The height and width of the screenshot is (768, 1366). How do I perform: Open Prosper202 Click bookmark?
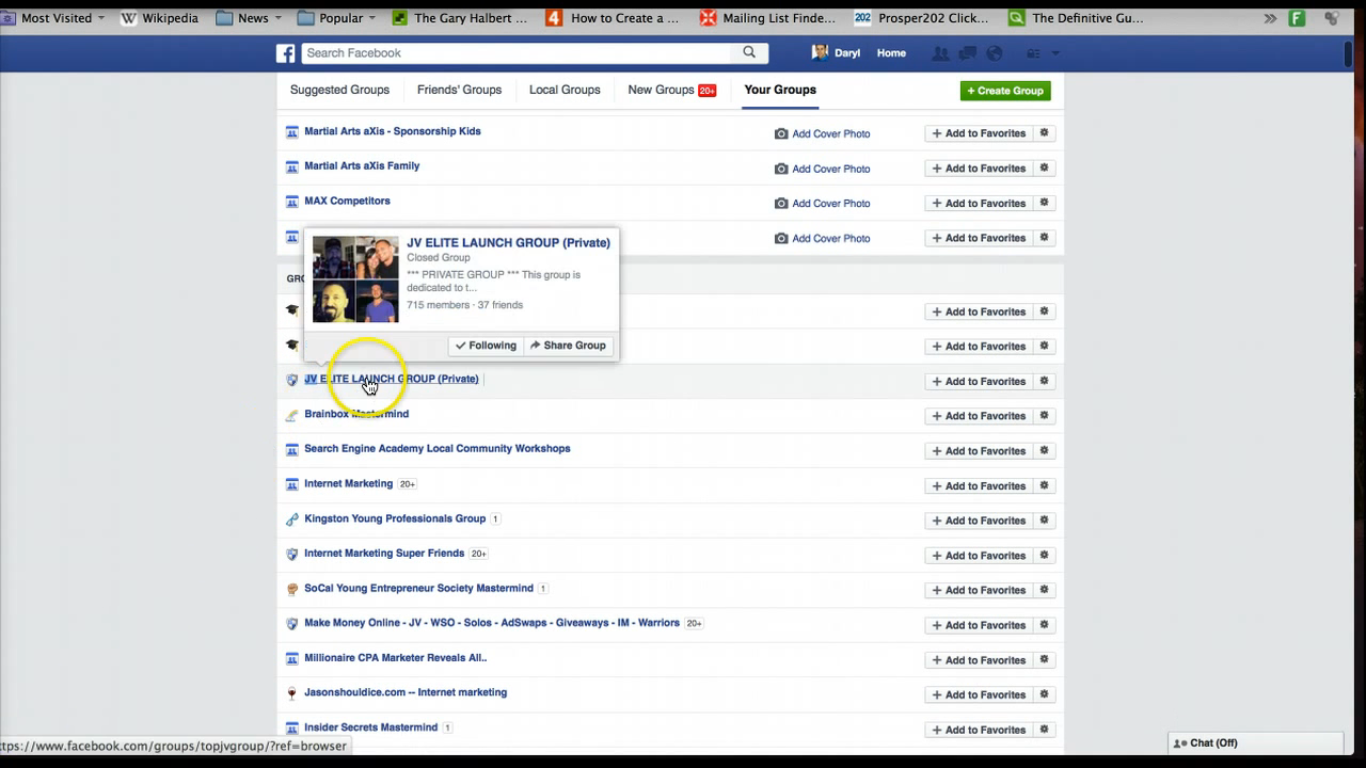(x=921, y=18)
